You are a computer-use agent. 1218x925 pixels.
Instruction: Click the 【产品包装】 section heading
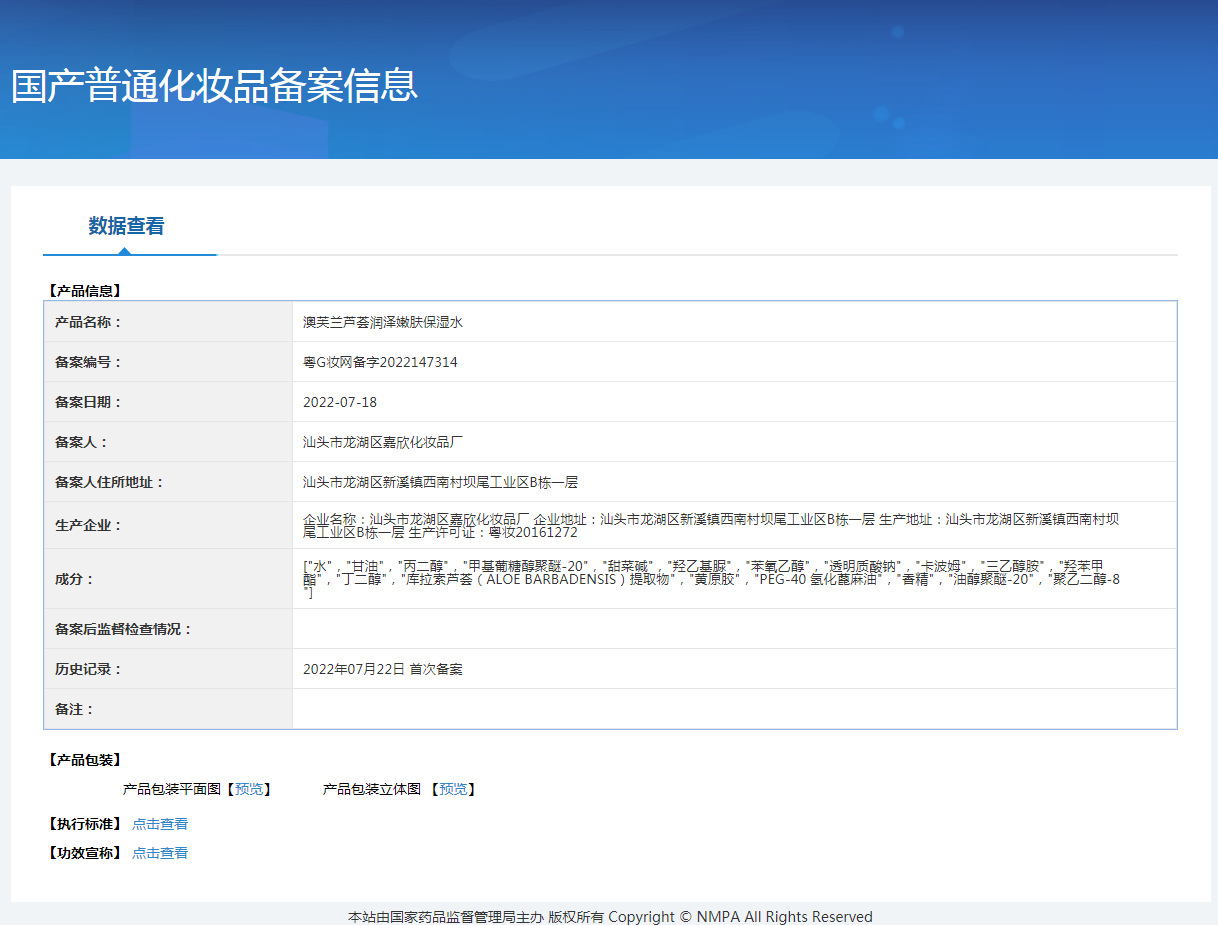click(x=84, y=760)
